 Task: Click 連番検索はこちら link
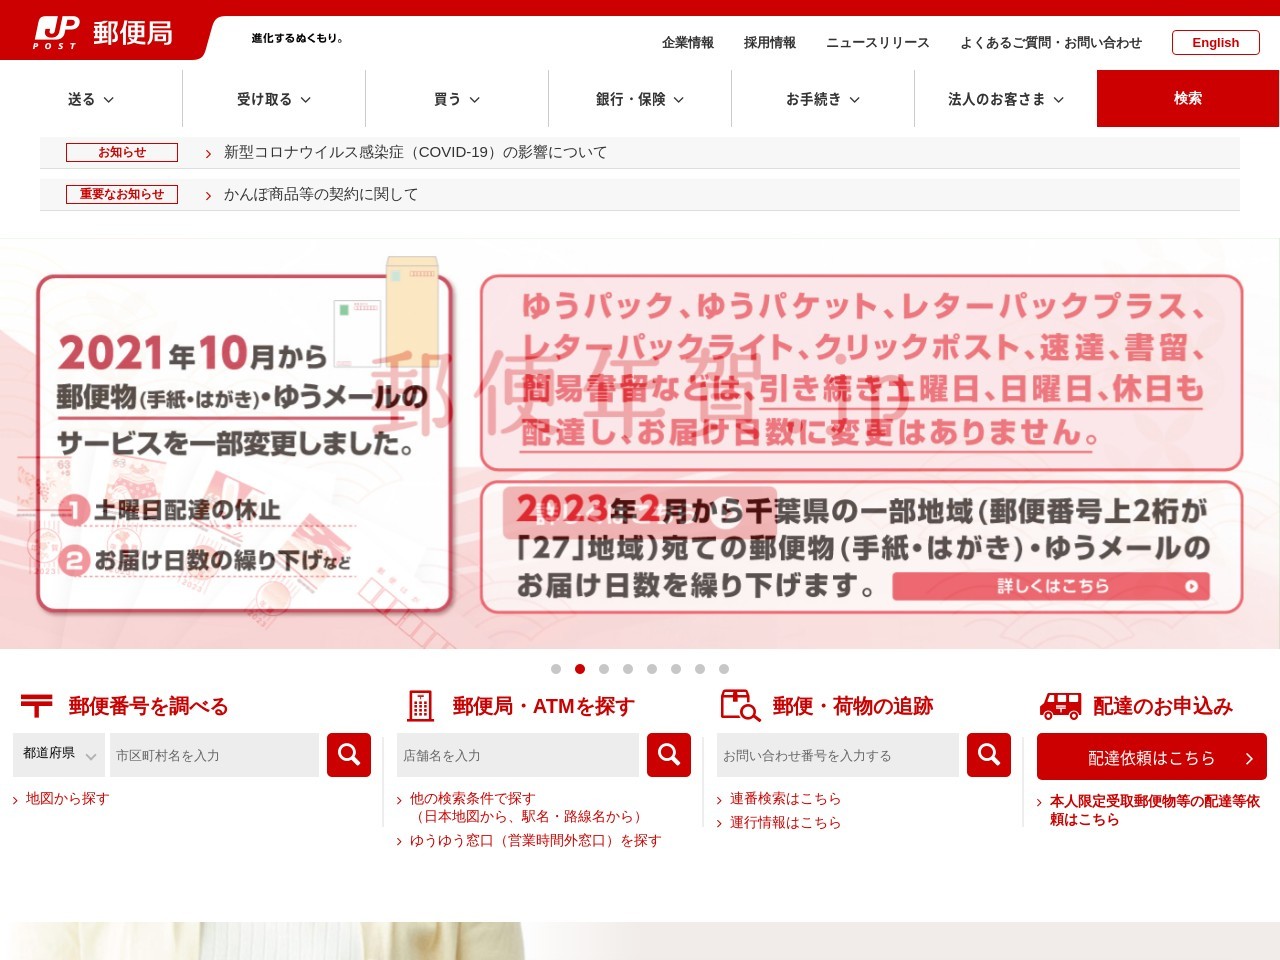pyautogui.click(x=785, y=799)
